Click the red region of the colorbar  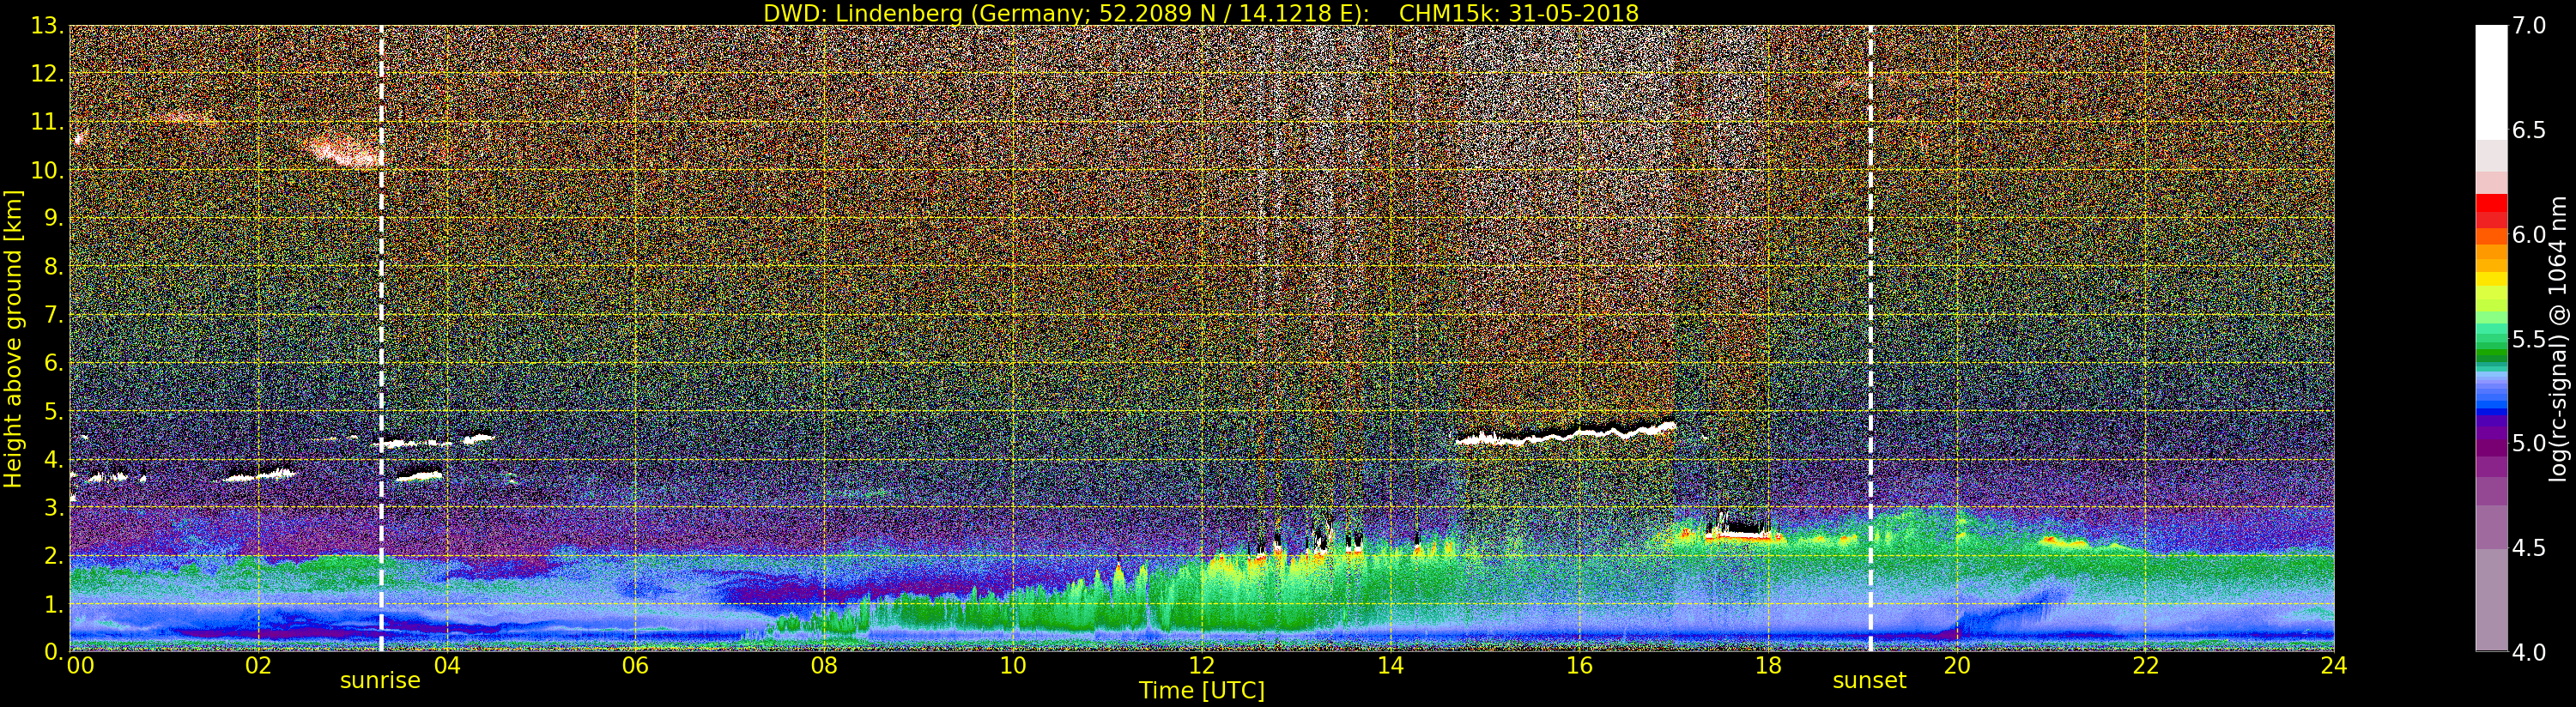2491,210
